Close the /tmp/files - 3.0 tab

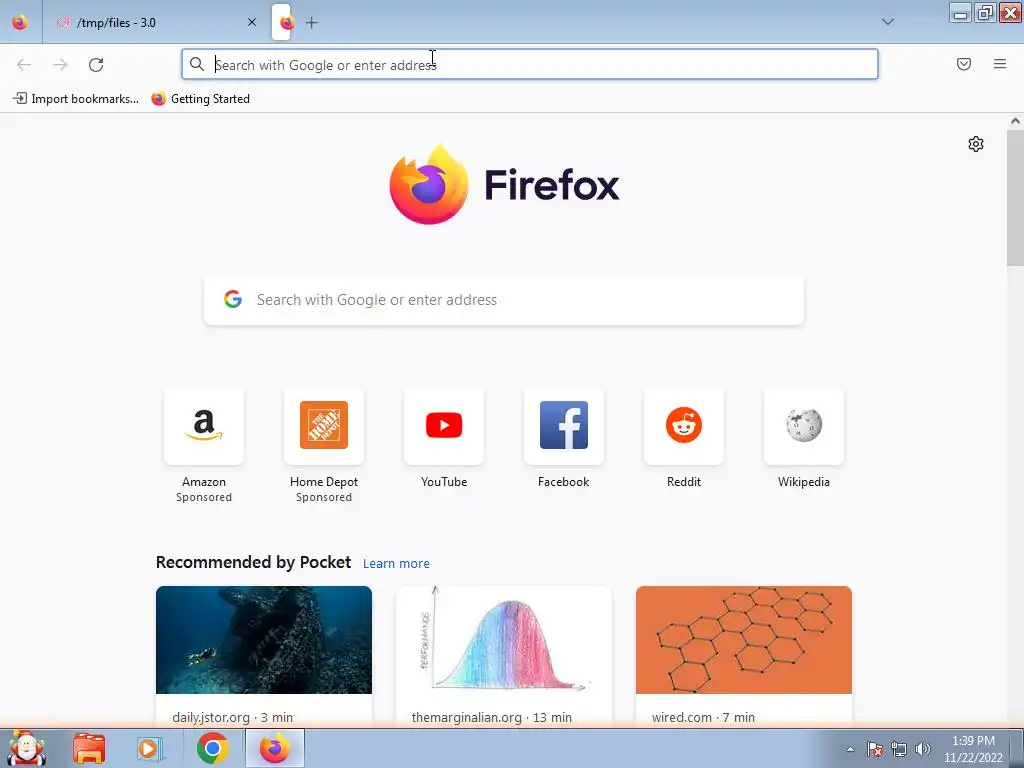(252, 22)
